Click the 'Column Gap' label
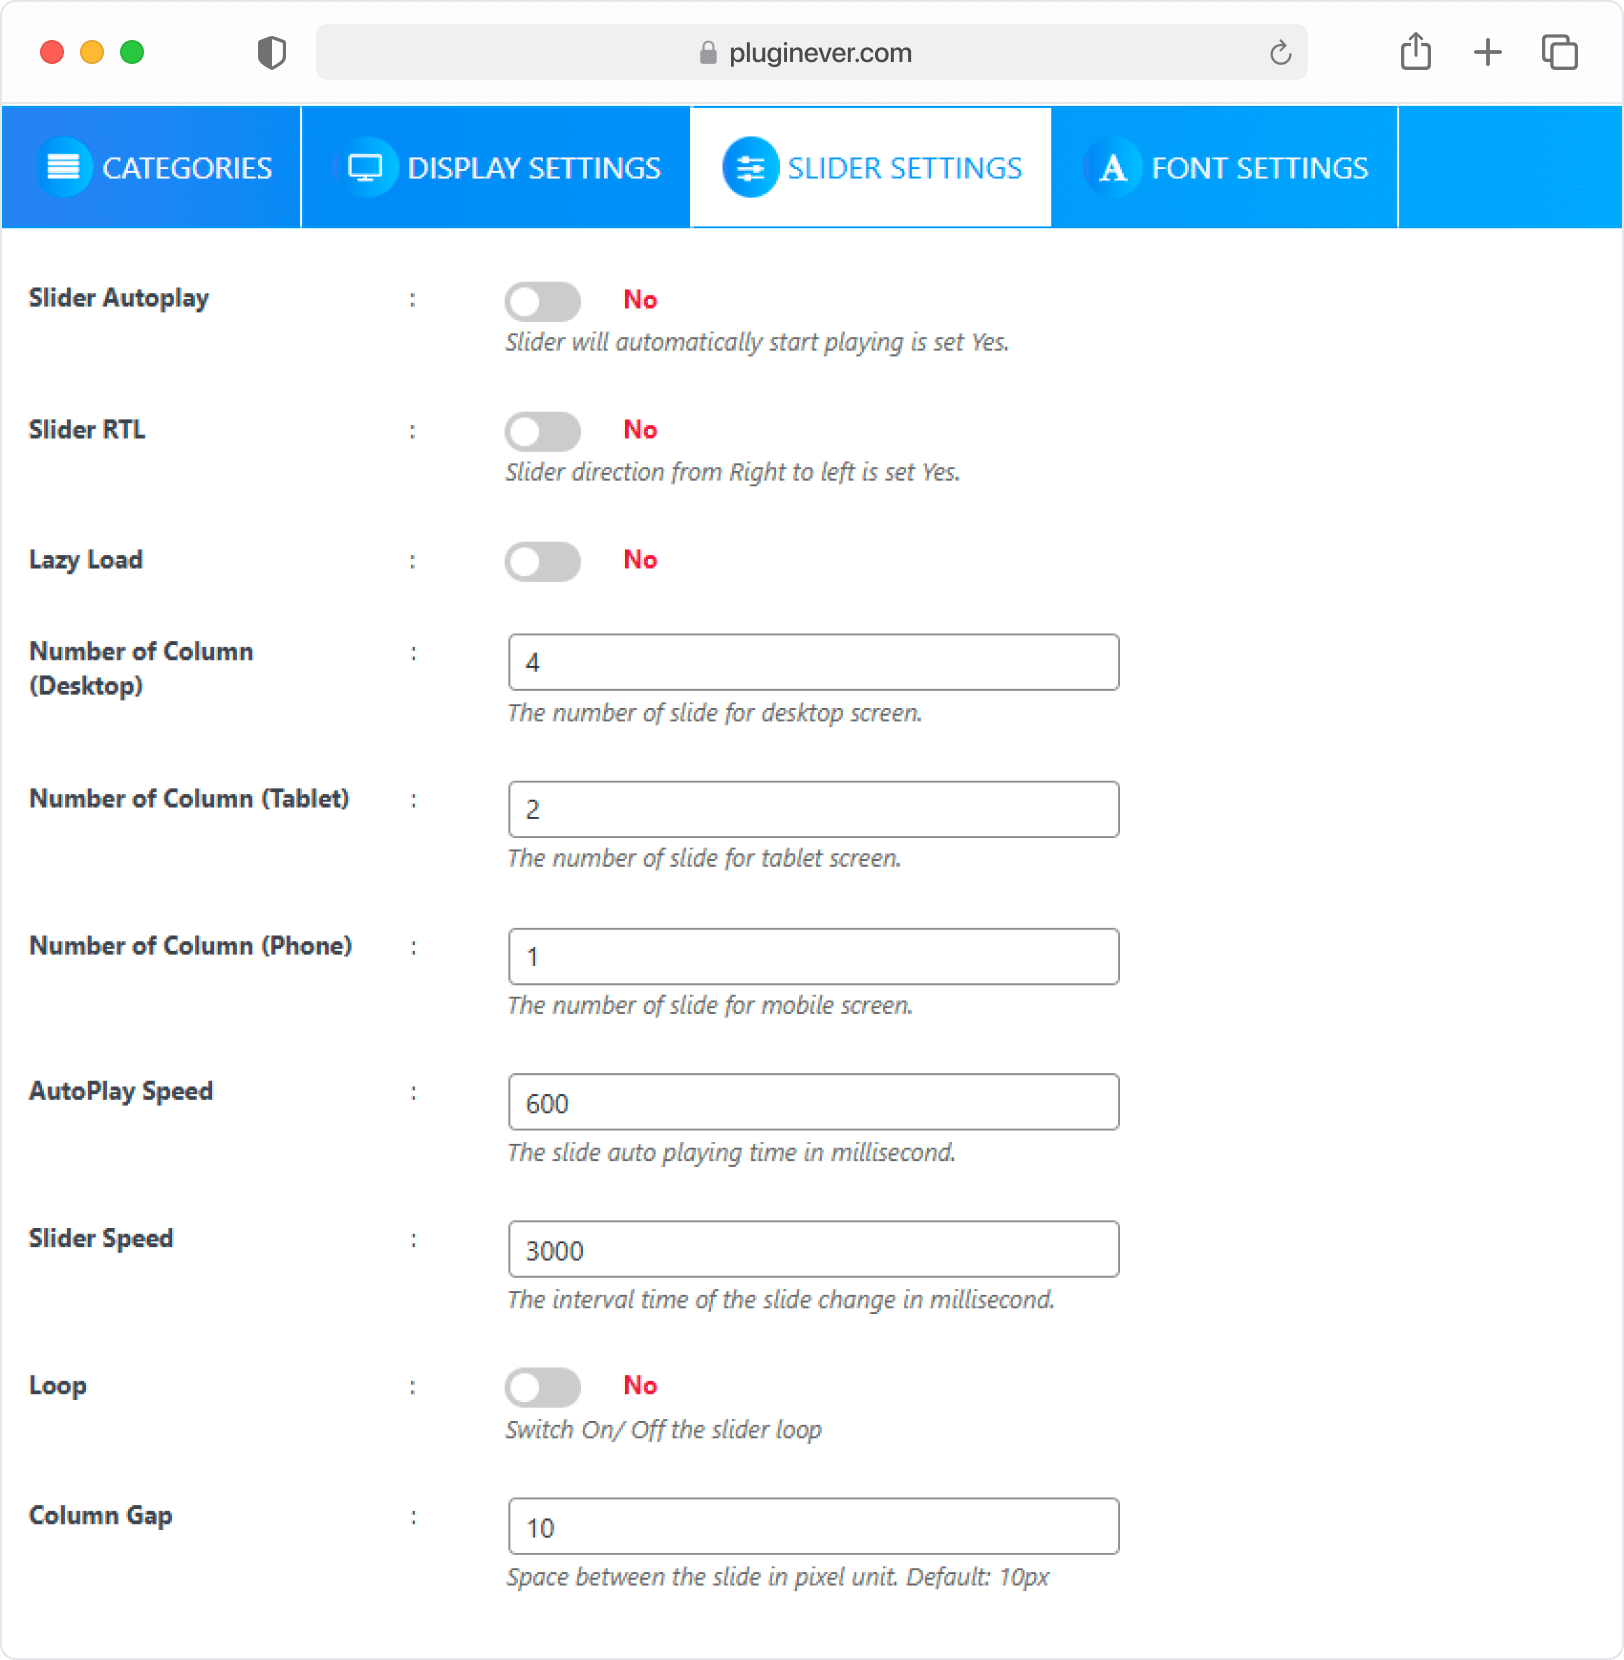This screenshot has width=1624, height=1660. coord(101,1516)
